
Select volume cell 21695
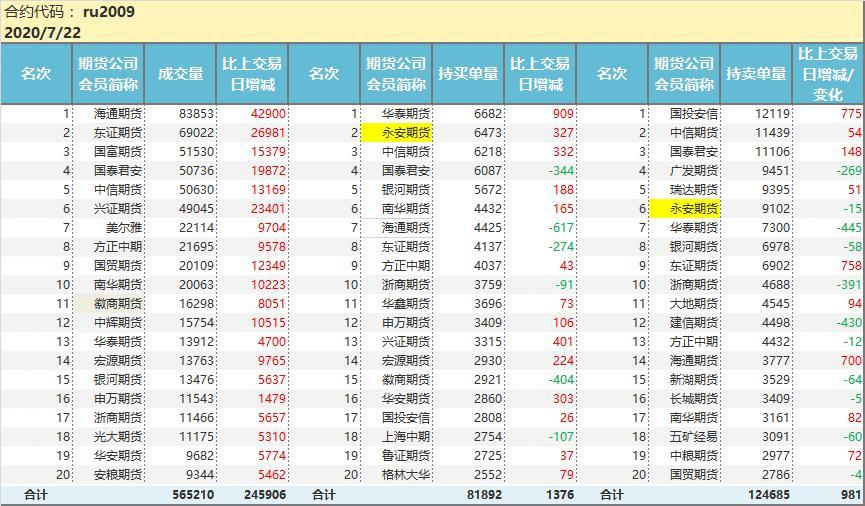tap(196, 247)
